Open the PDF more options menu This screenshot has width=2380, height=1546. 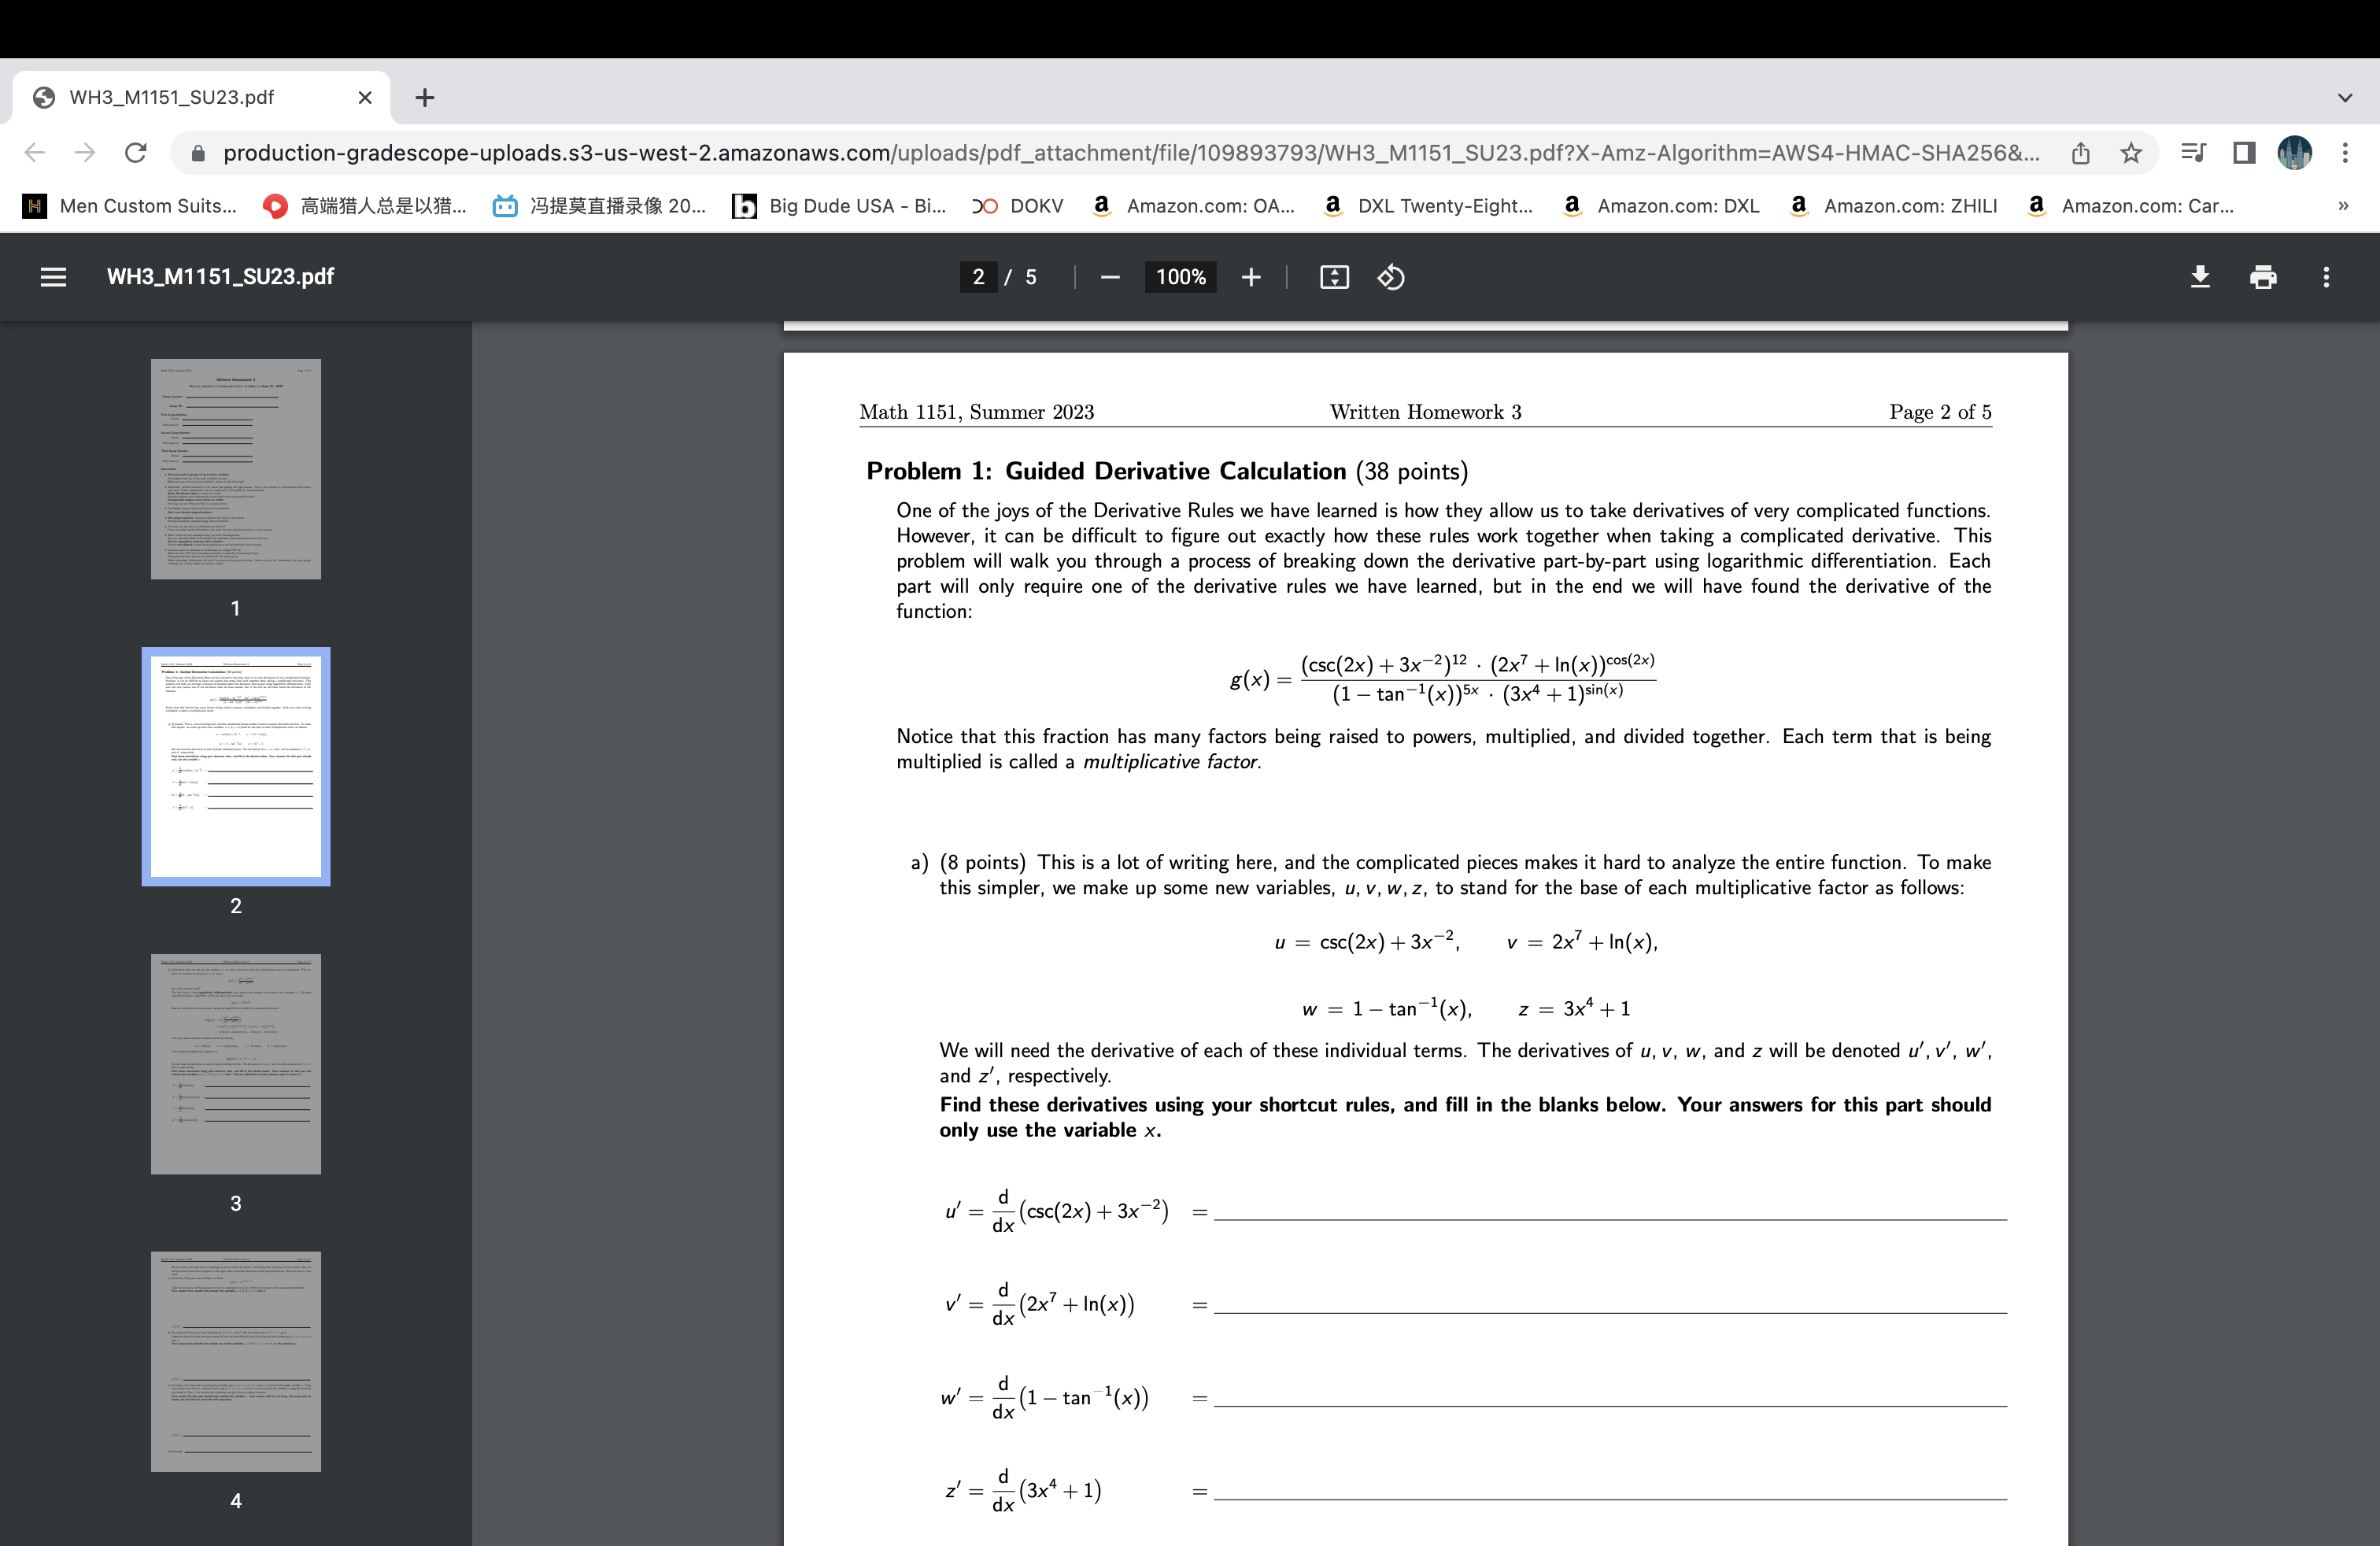coord(2326,277)
